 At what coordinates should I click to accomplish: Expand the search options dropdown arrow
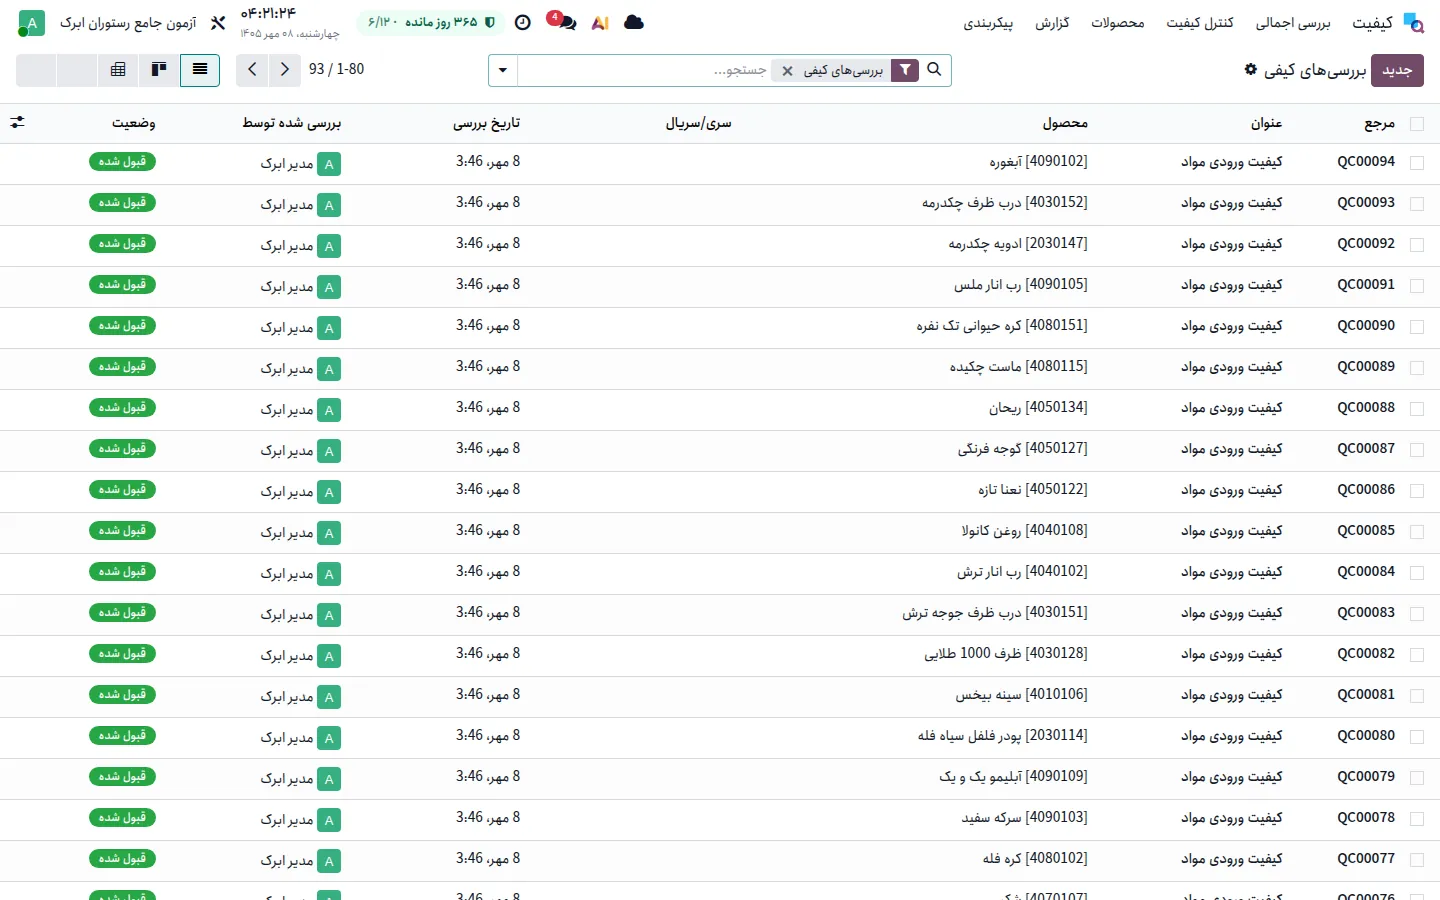click(503, 70)
